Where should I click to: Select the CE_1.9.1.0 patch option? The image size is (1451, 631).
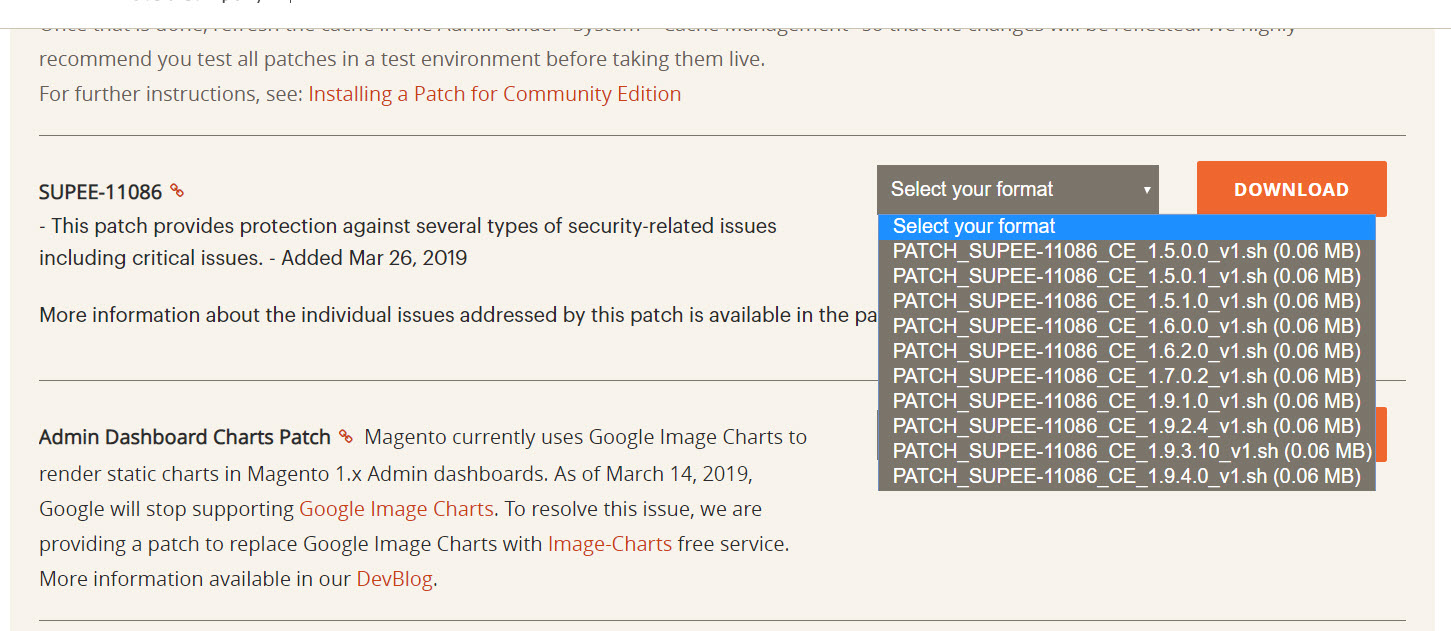[1127, 401]
